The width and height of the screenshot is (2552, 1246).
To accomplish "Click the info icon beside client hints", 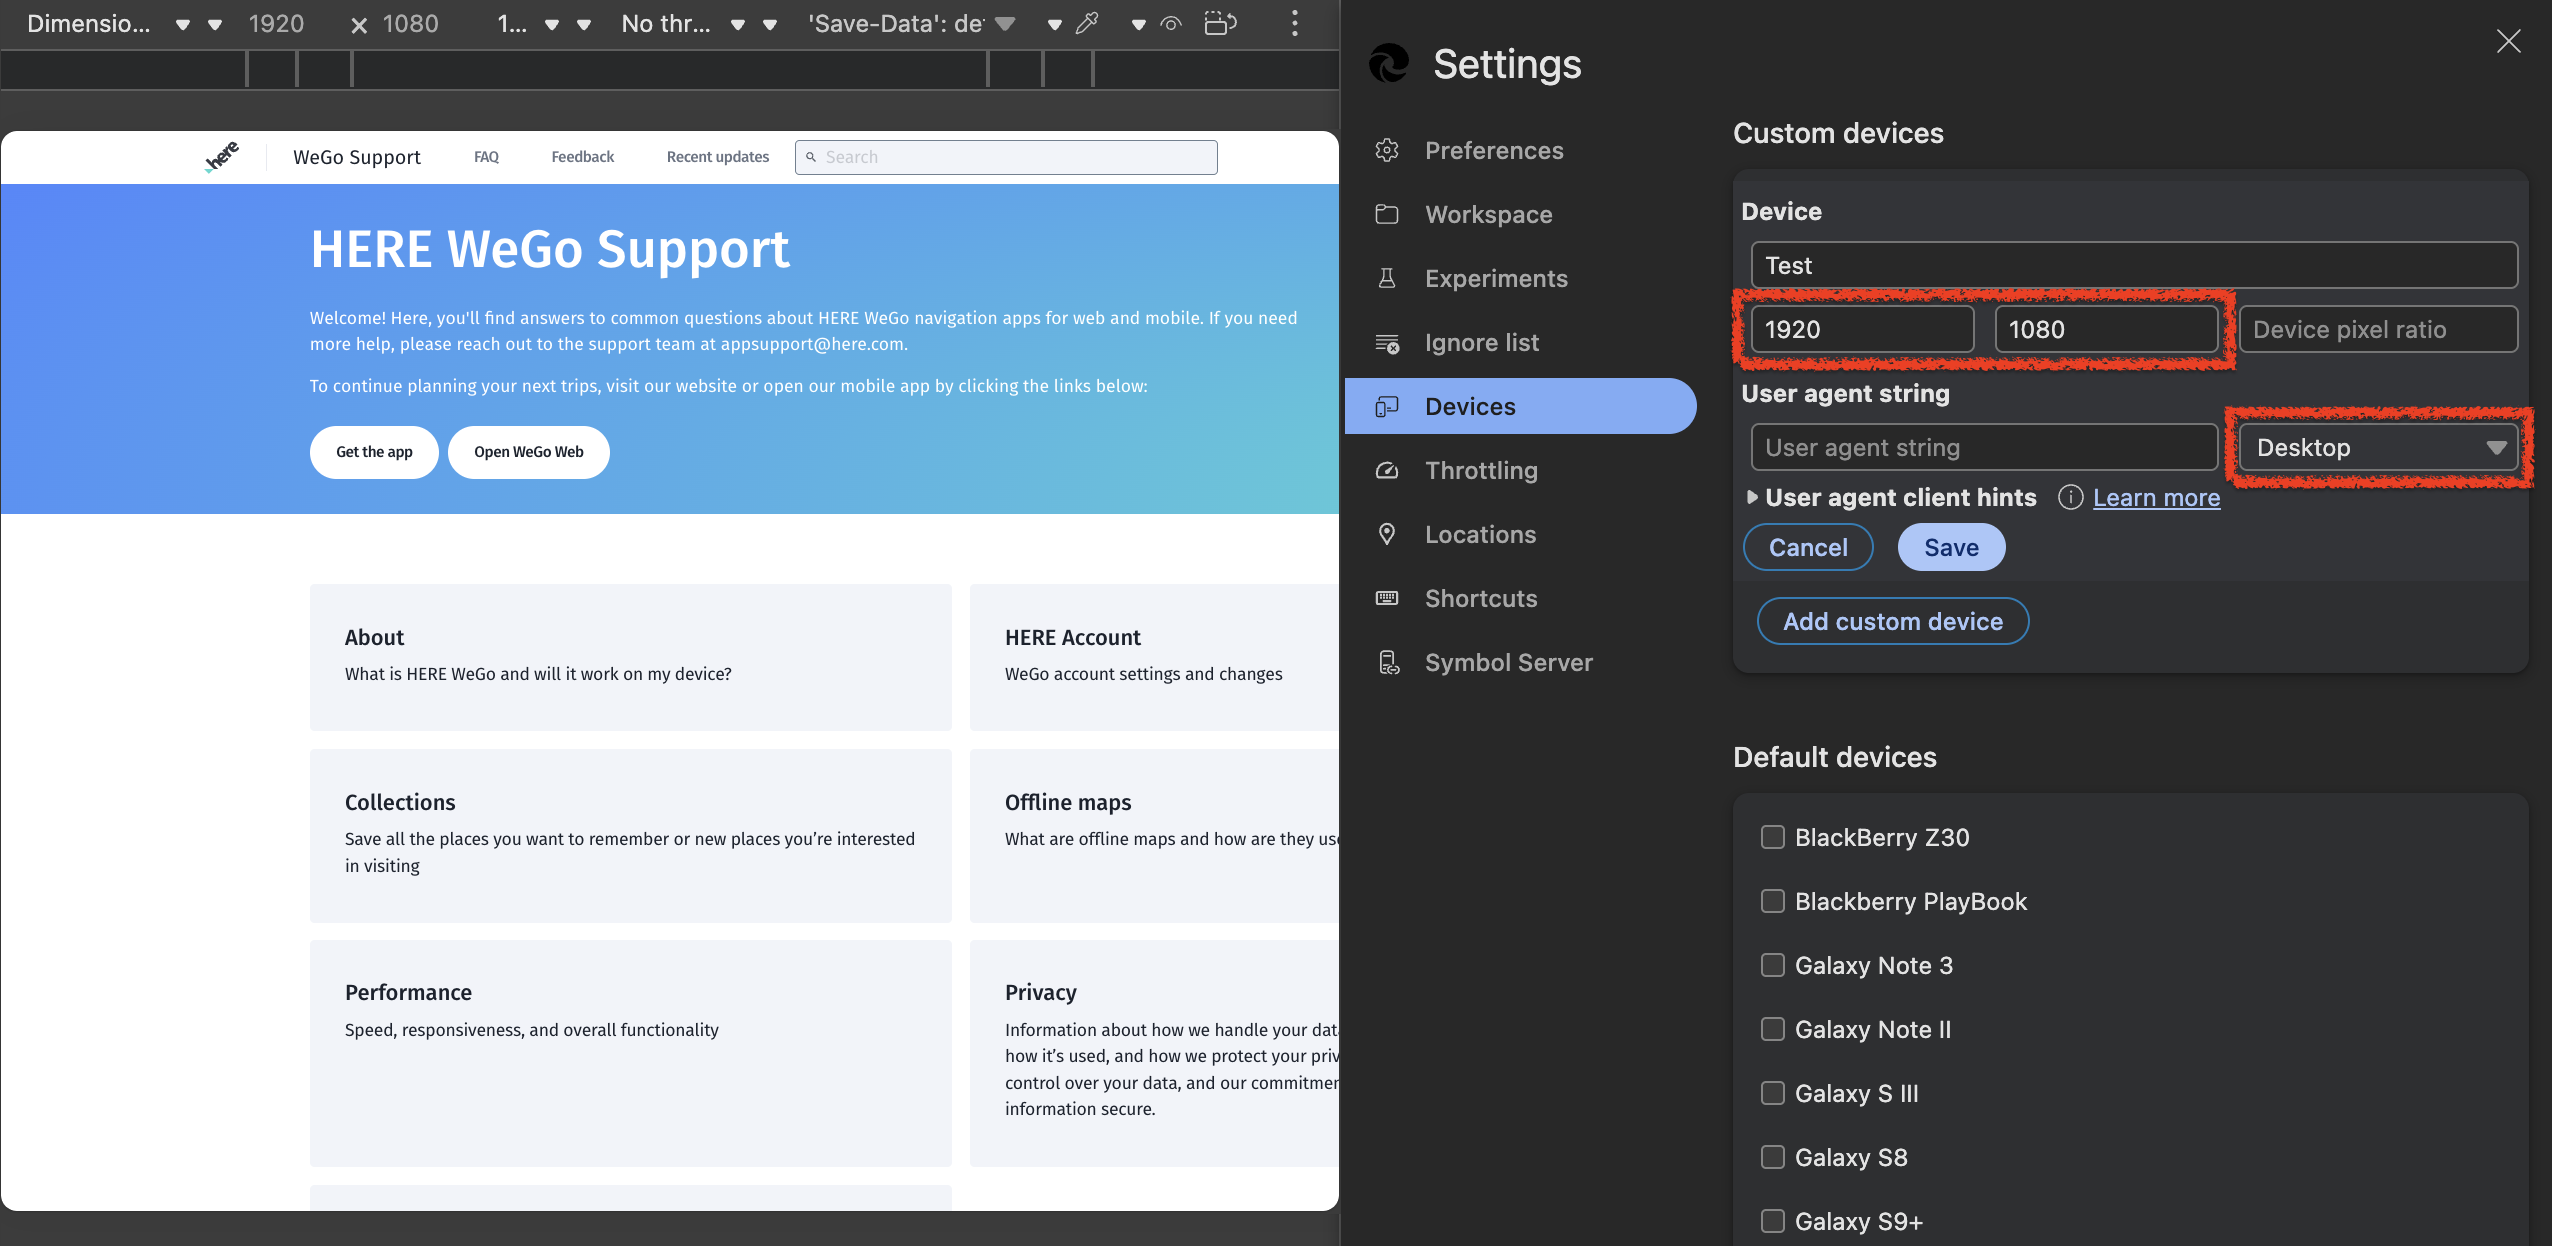I will tap(2070, 497).
